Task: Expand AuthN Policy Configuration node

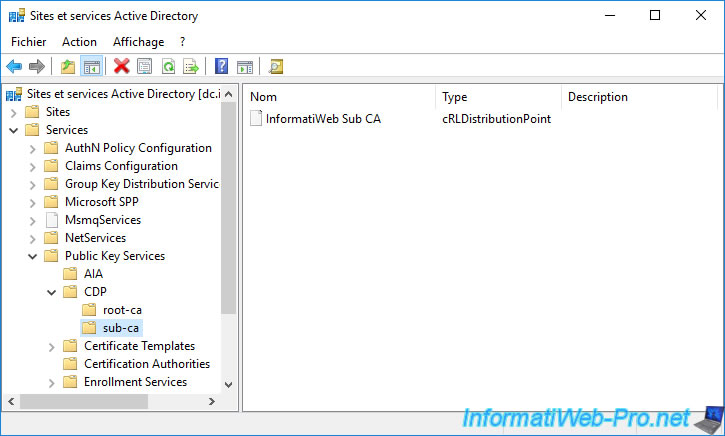Action: (32, 149)
